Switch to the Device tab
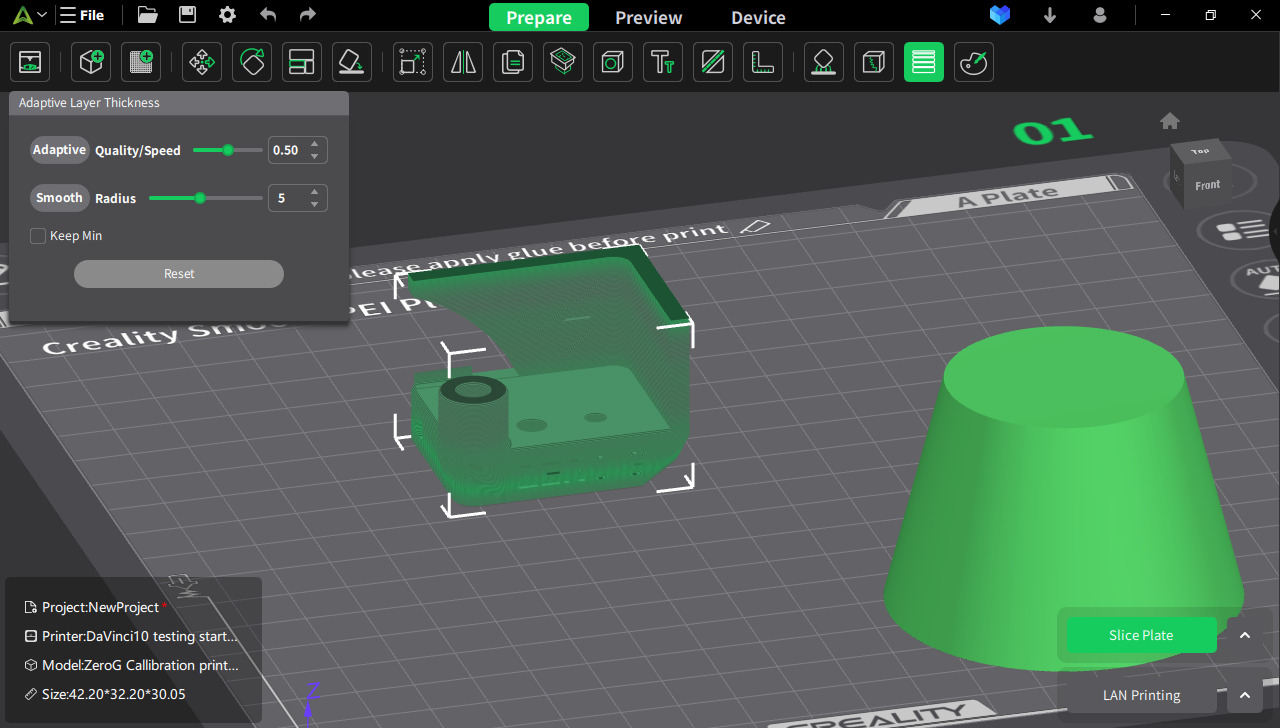1280x728 pixels. coord(758,17)
